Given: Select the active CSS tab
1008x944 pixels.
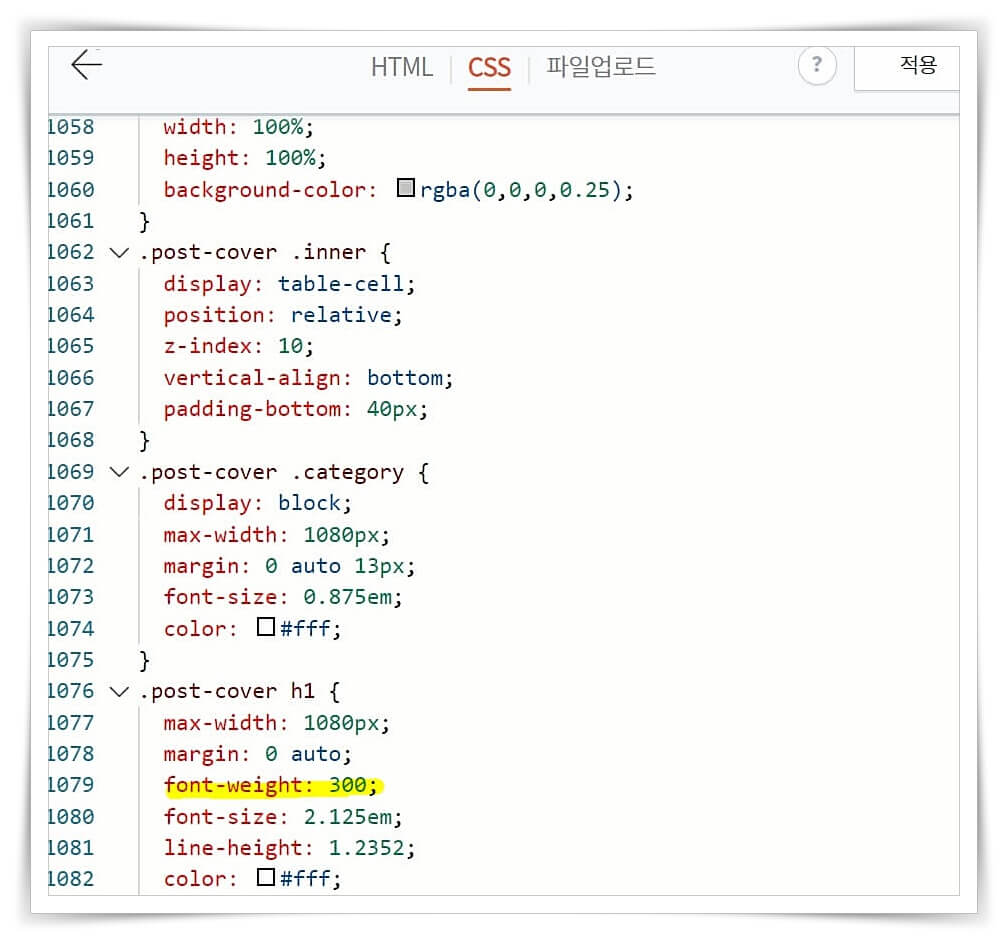Looking at the screenshot, I should 489,67.
